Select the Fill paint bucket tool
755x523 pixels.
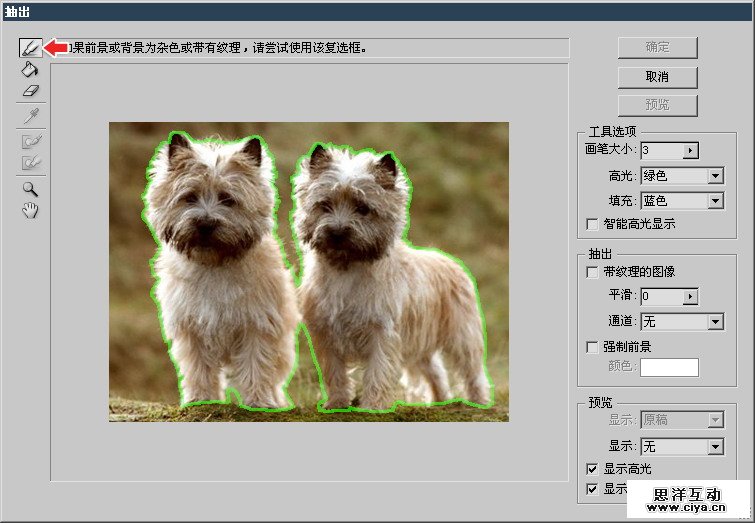click(30, 69)
